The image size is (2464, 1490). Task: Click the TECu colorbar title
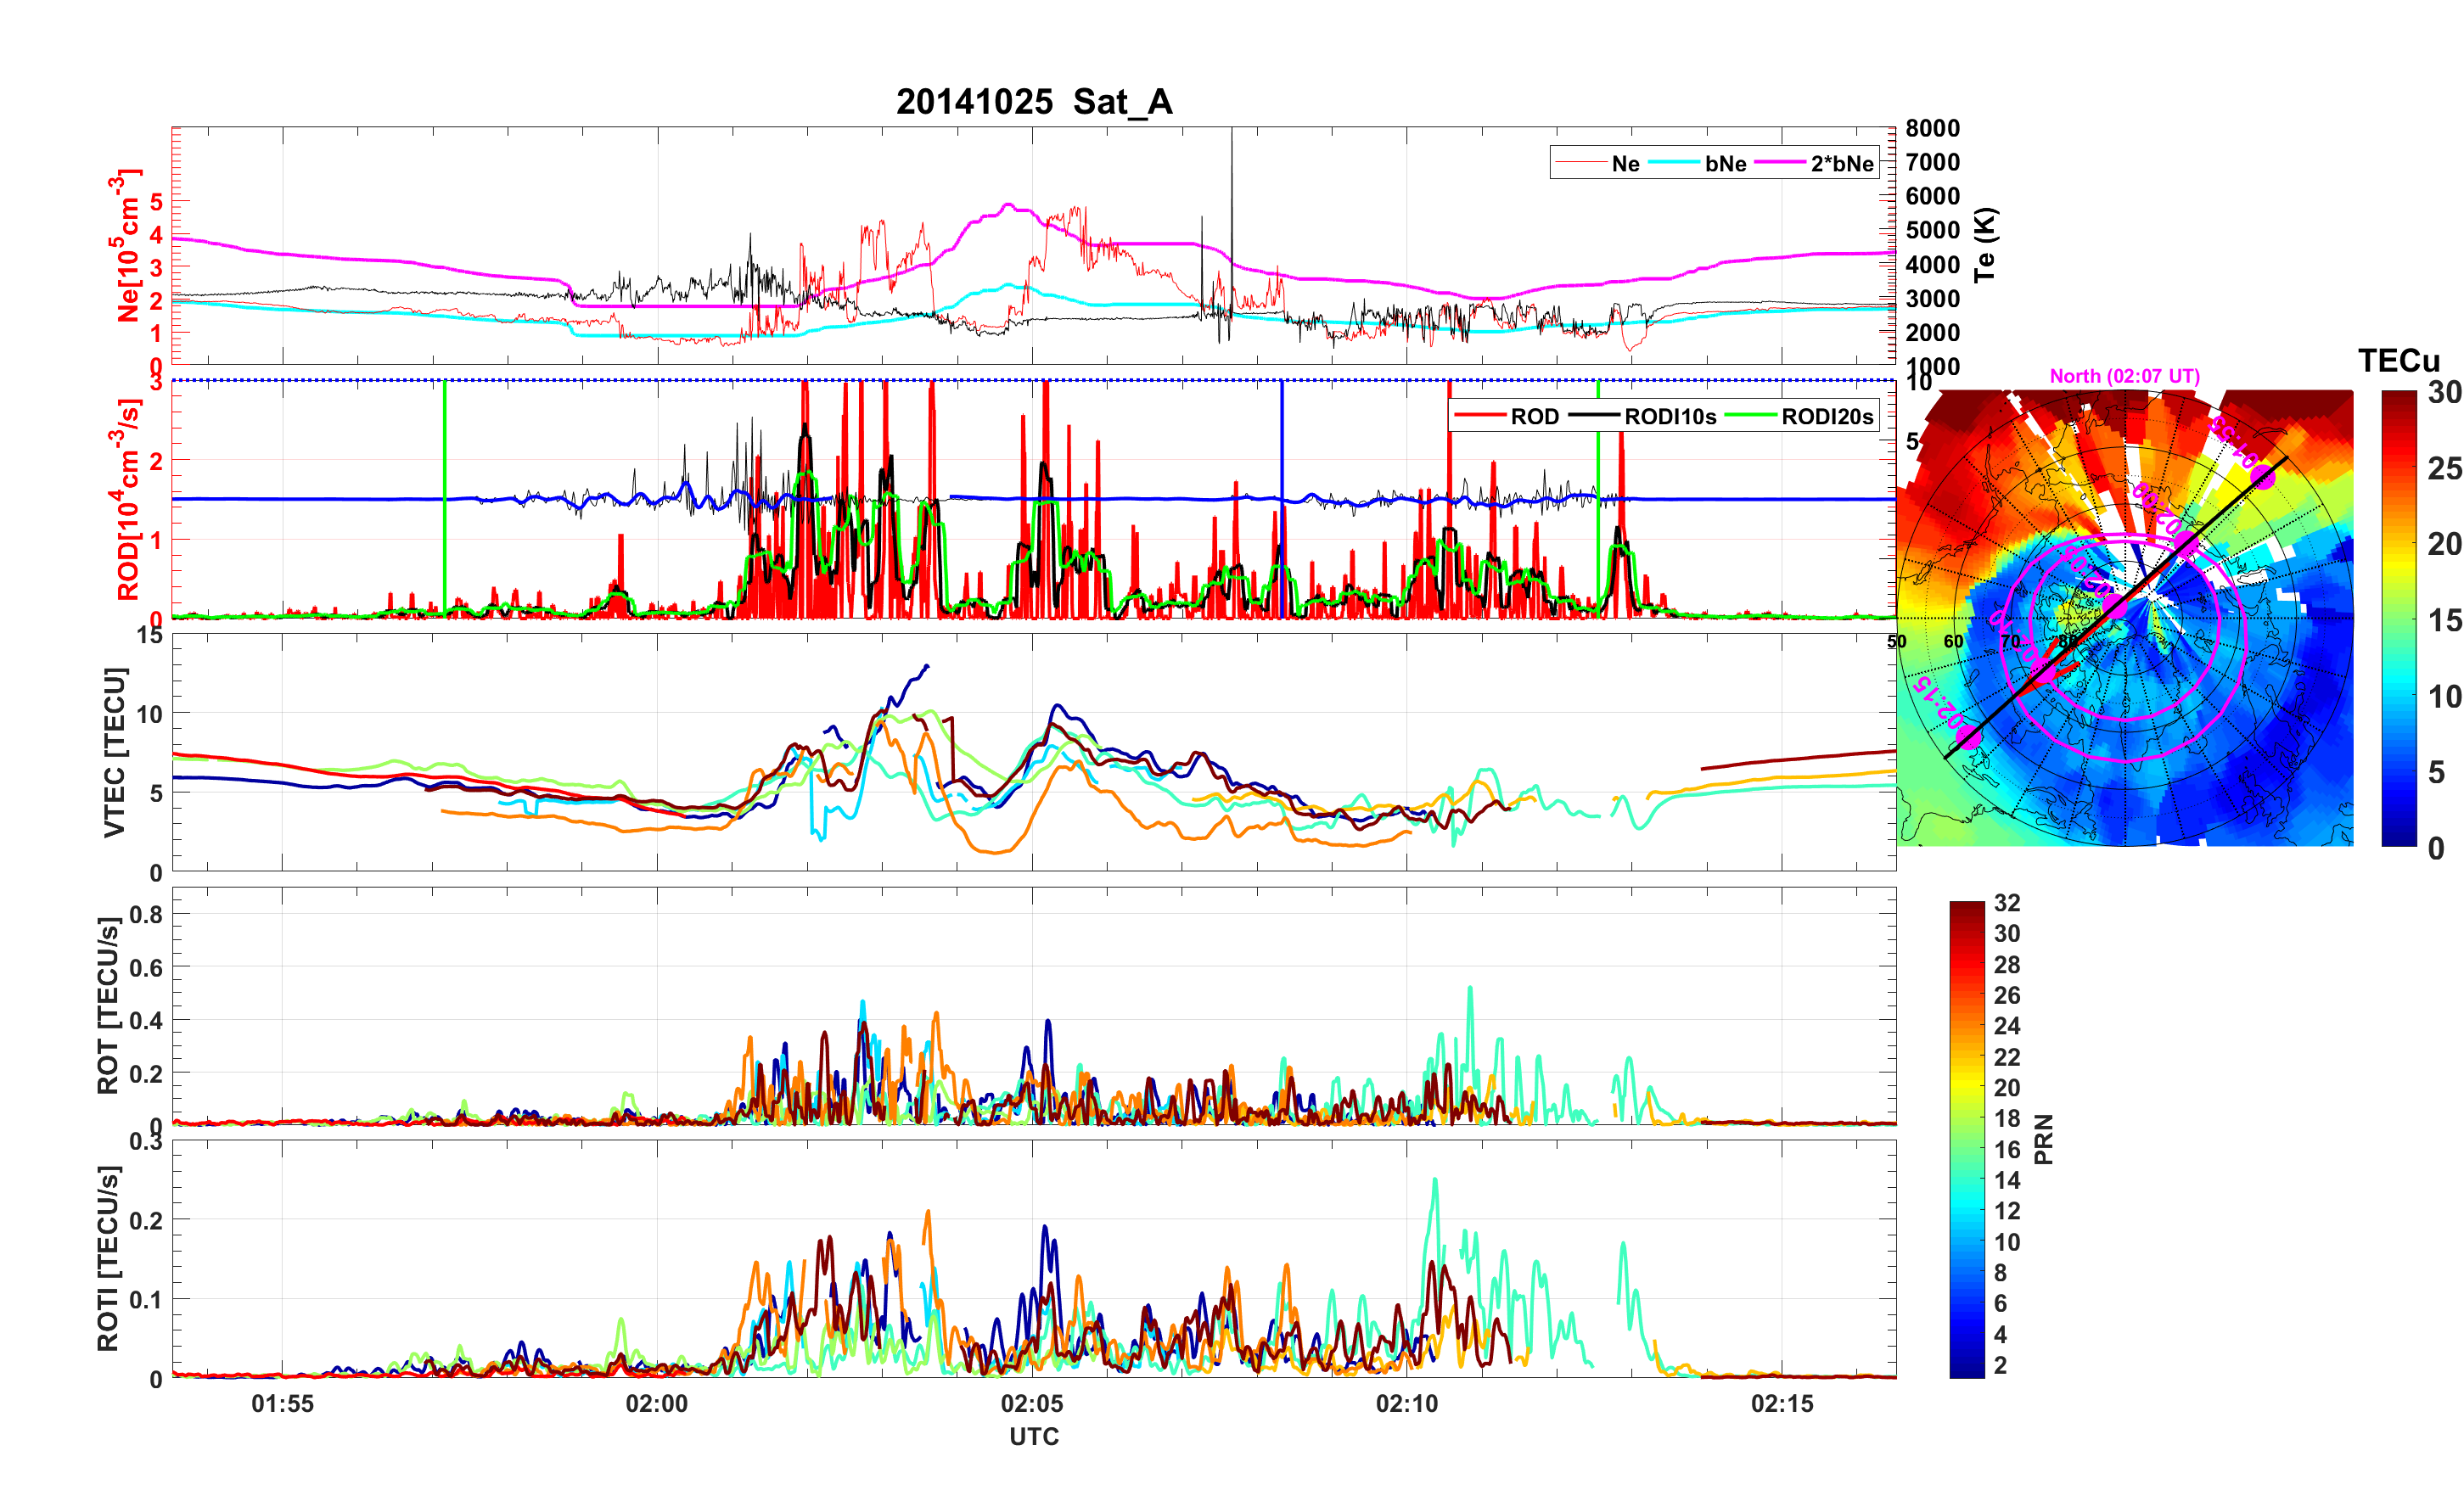2398,361
